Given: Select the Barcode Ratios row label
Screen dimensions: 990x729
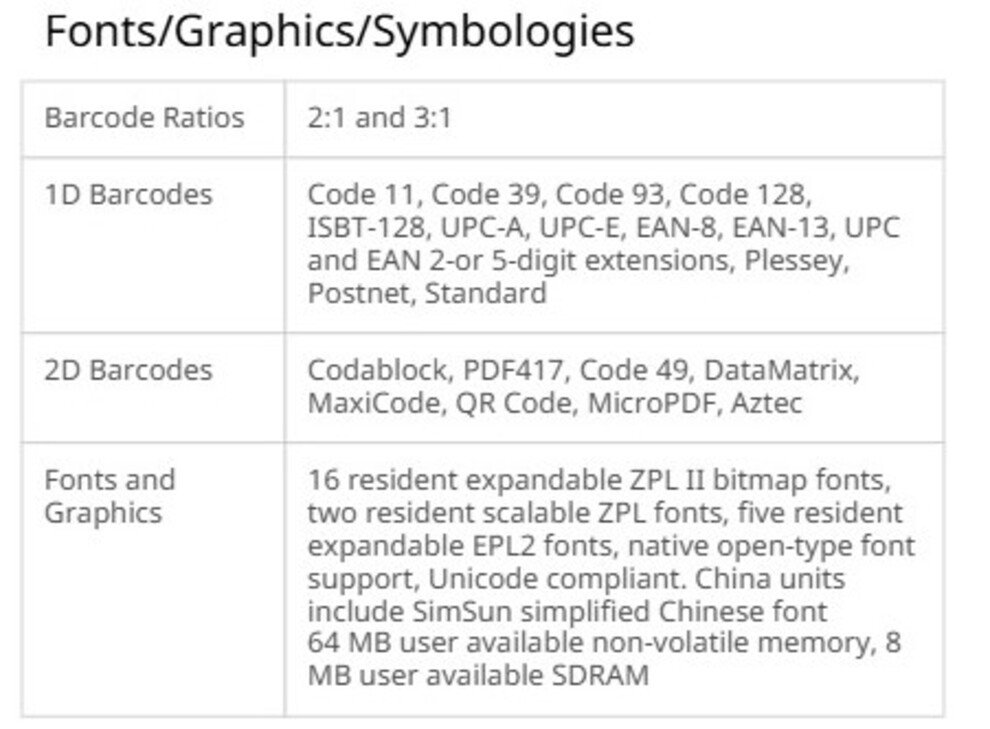Looking at the screenshot, I should 144,118.
